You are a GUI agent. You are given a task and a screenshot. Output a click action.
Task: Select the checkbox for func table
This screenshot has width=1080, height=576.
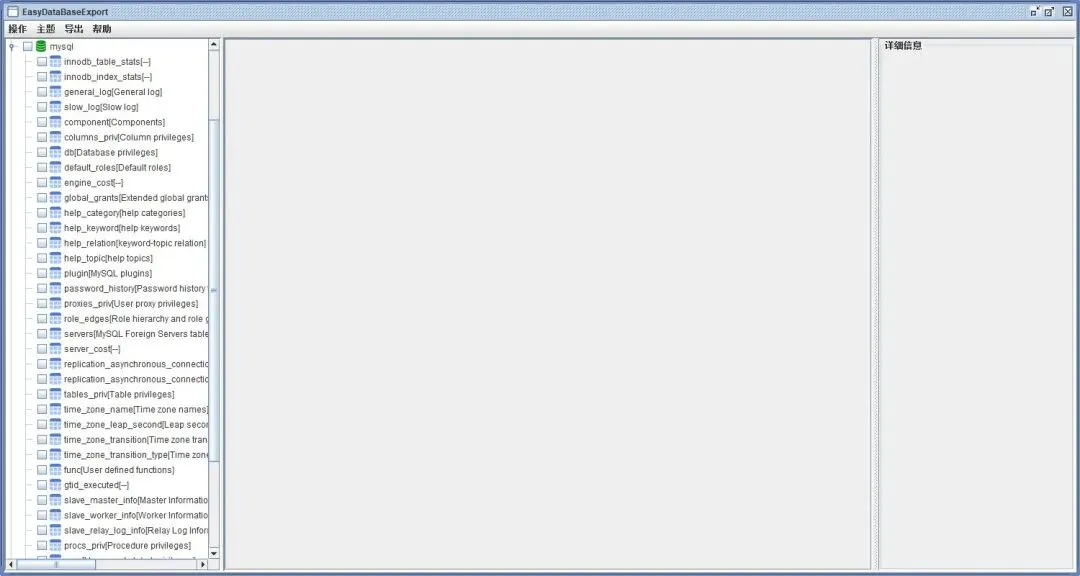pos(42,470)
